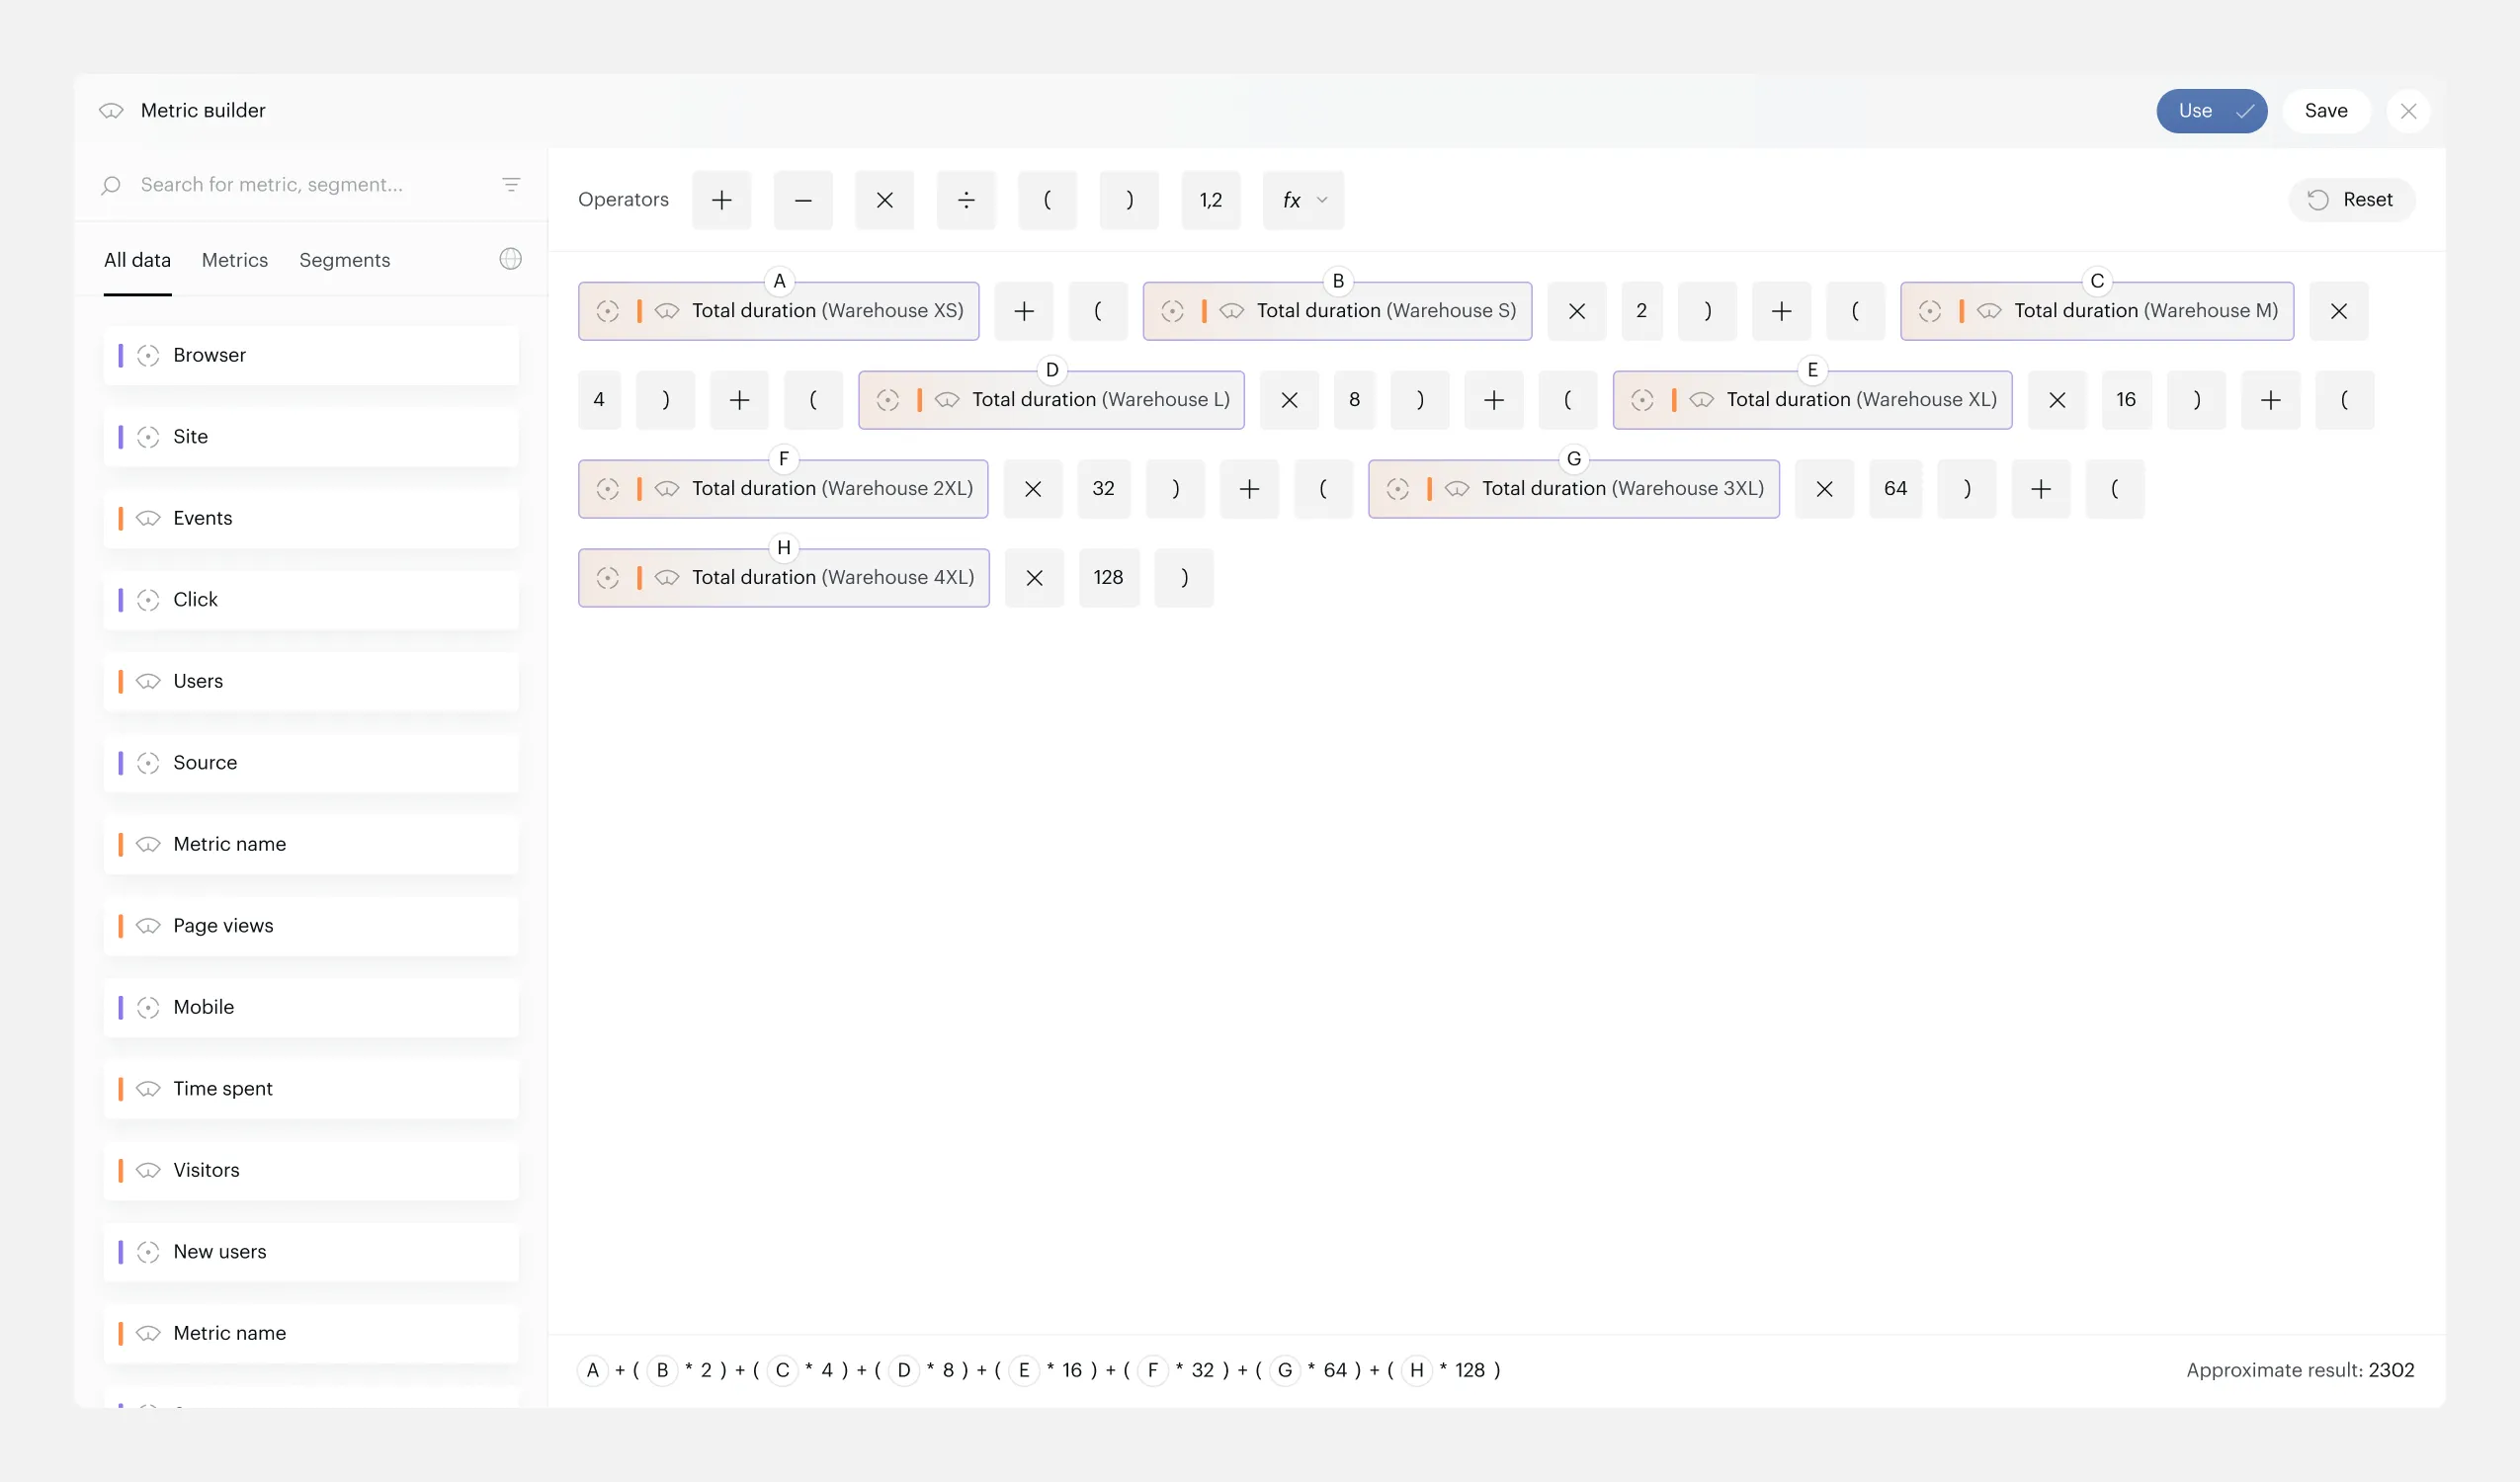Click the globe icon next to Segments tab

(x=511, y=259)
